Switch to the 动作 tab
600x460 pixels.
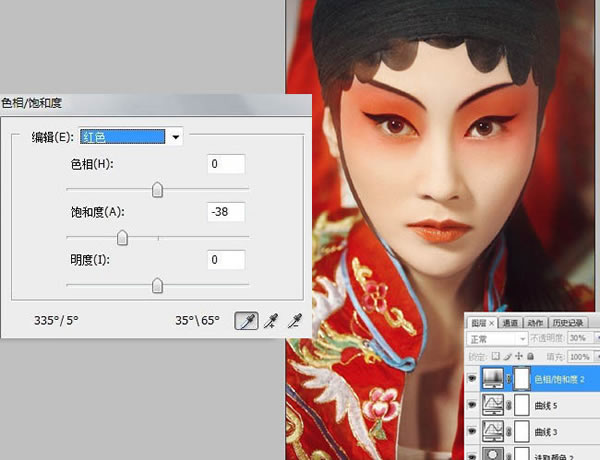(535, 323)
